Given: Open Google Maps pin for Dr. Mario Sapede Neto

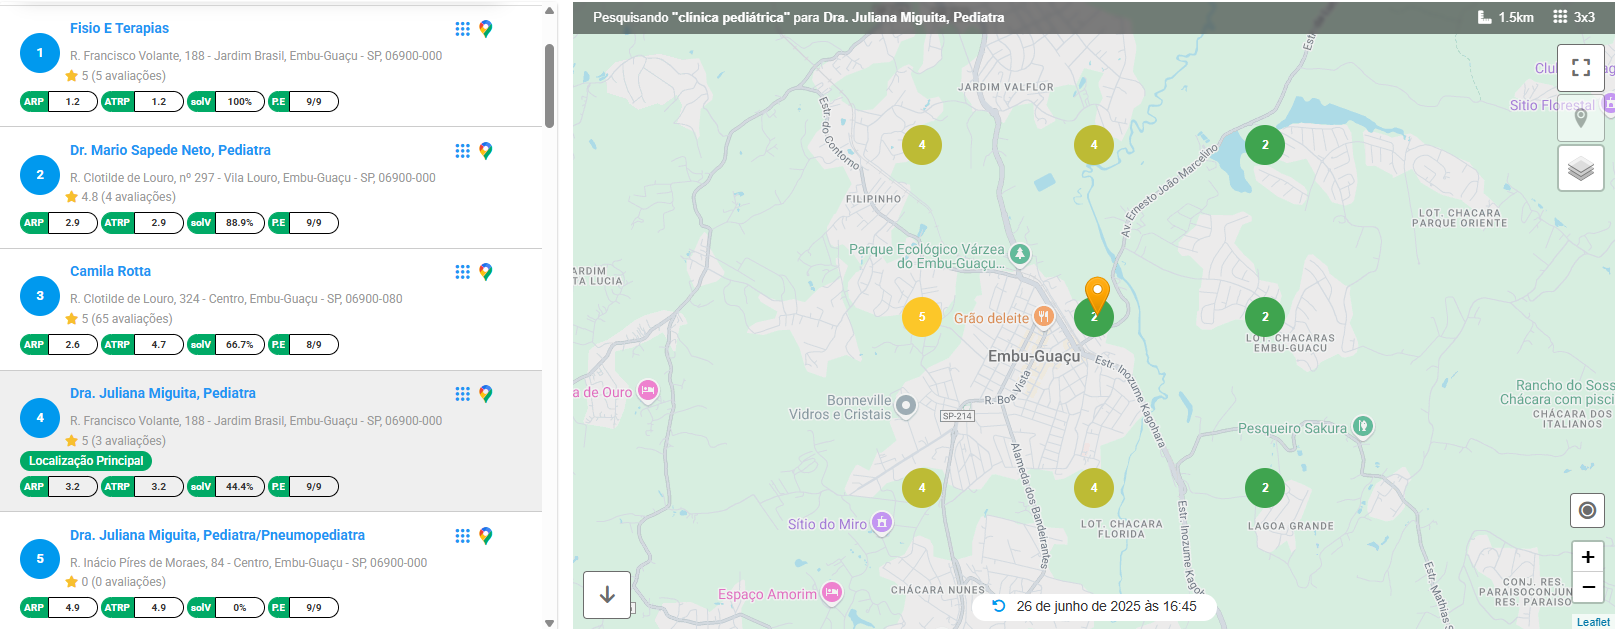Looking at the screenshot, I should pos(486,151).
